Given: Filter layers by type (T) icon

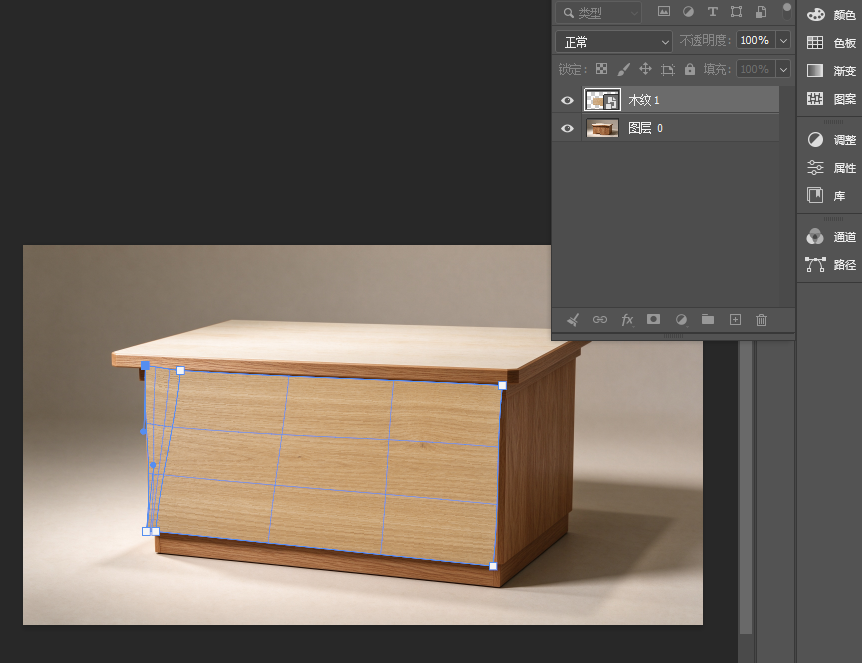Looking at the screenshot, I should 712,12.
